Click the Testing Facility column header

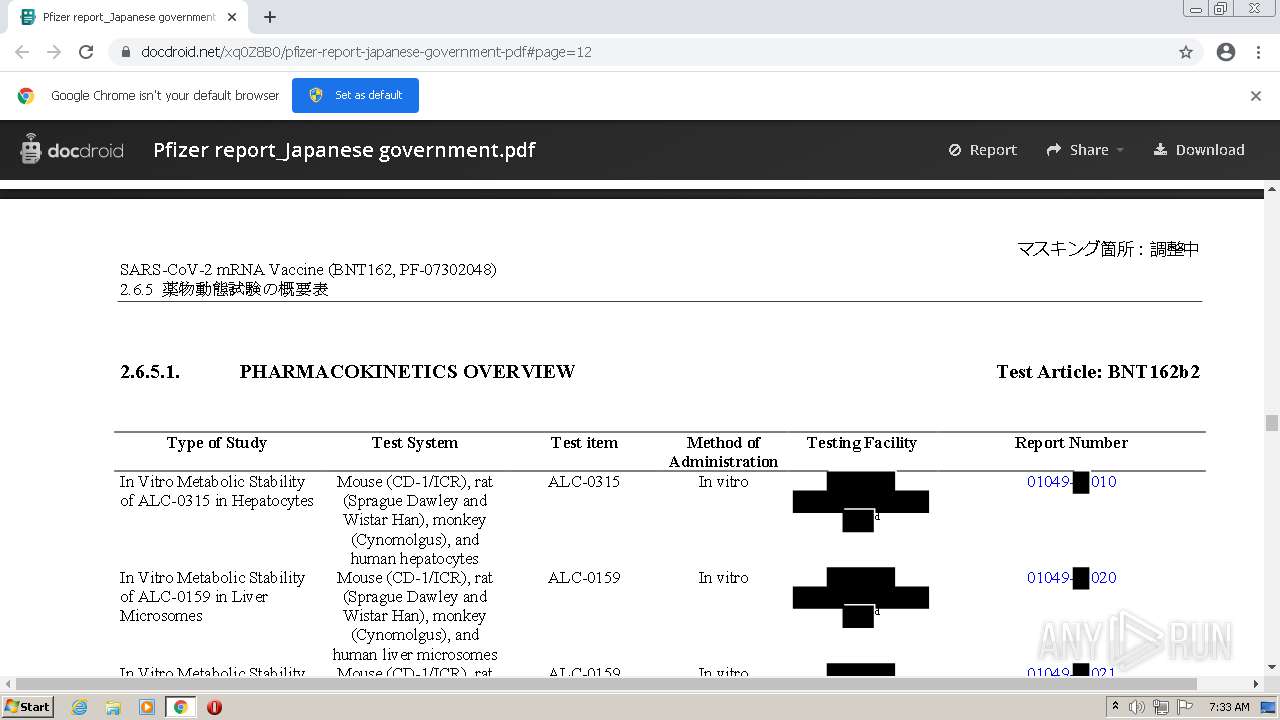[861, 443]
